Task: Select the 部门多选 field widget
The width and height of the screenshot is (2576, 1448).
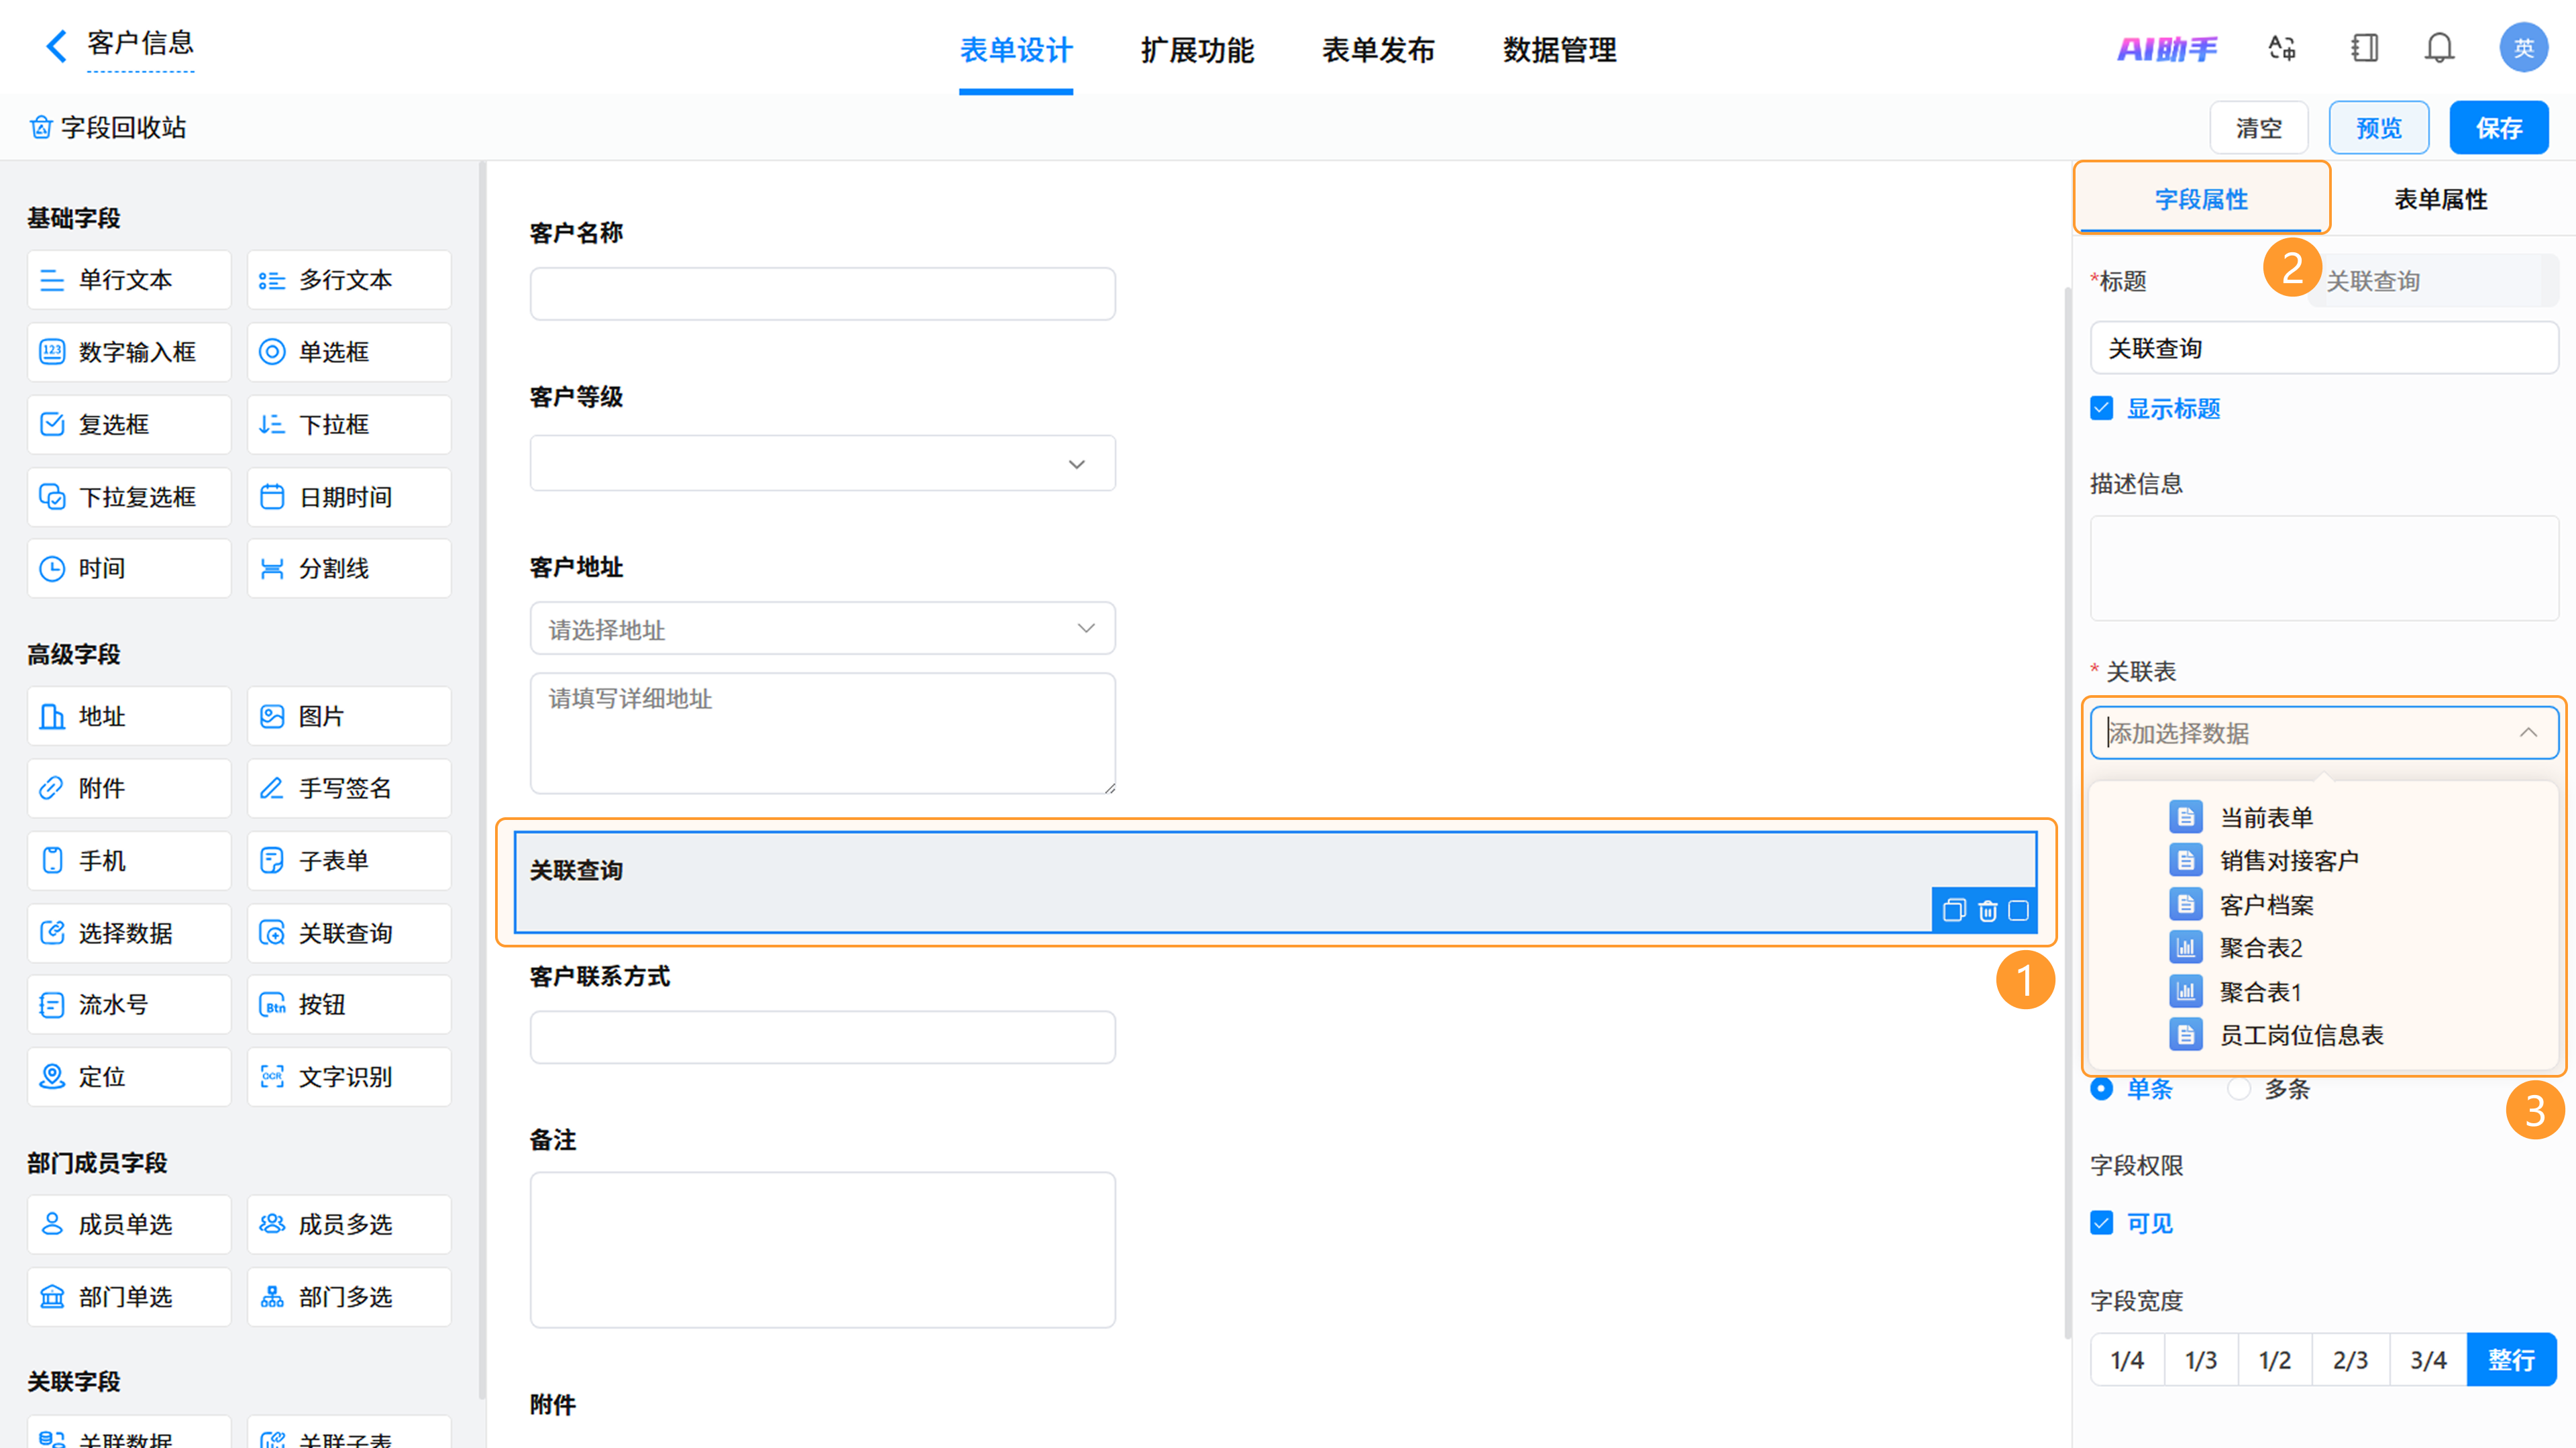Action: coord(349,1297)
